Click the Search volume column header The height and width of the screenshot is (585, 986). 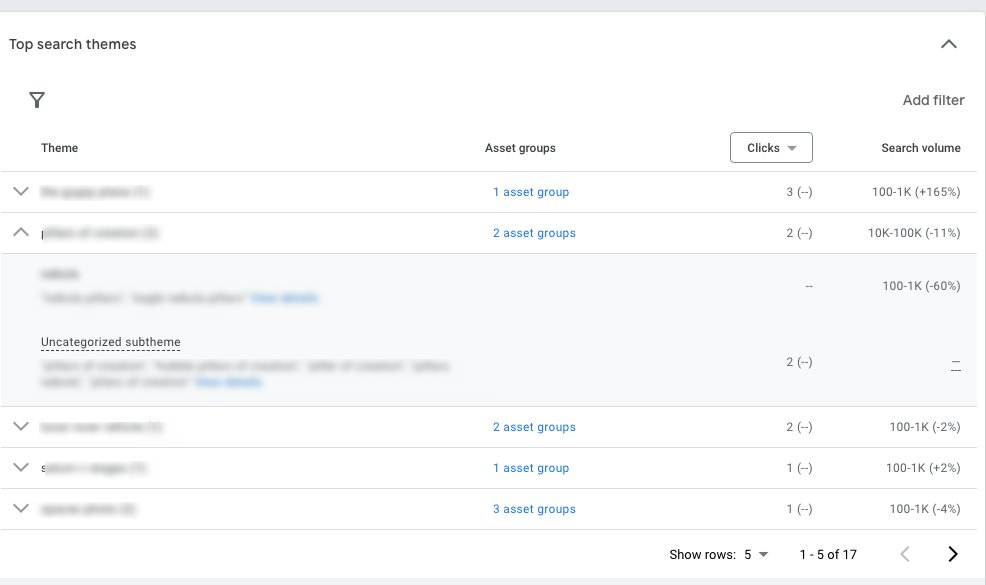coord(921,148)
